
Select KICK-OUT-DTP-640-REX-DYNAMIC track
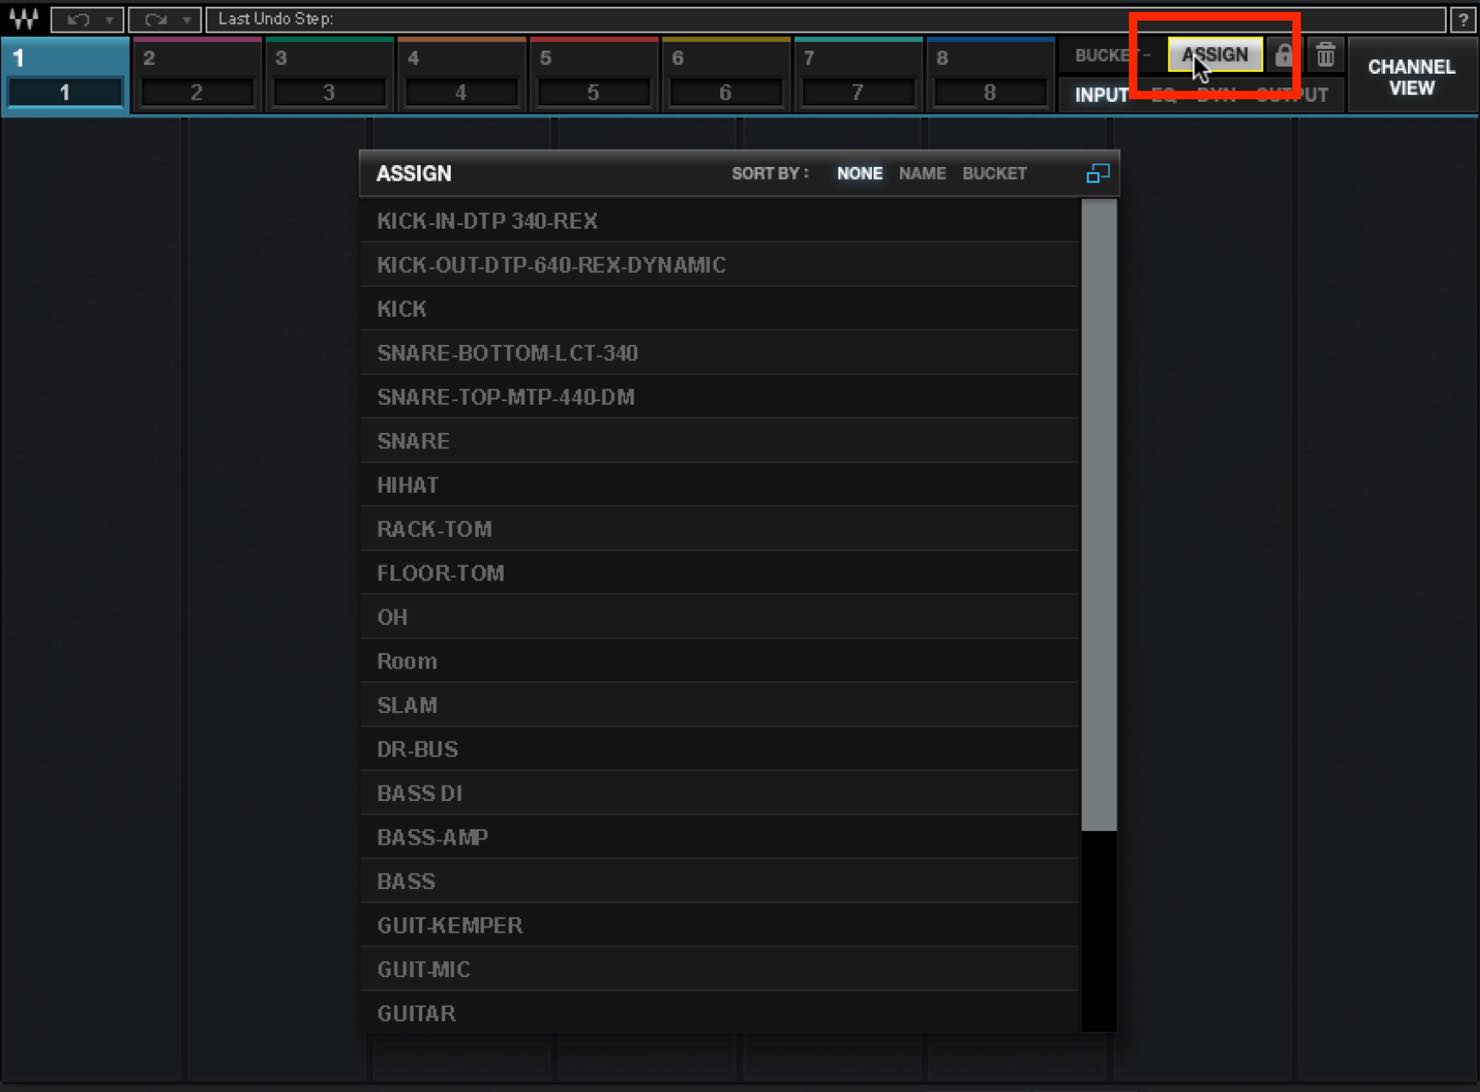click(720, 265)
